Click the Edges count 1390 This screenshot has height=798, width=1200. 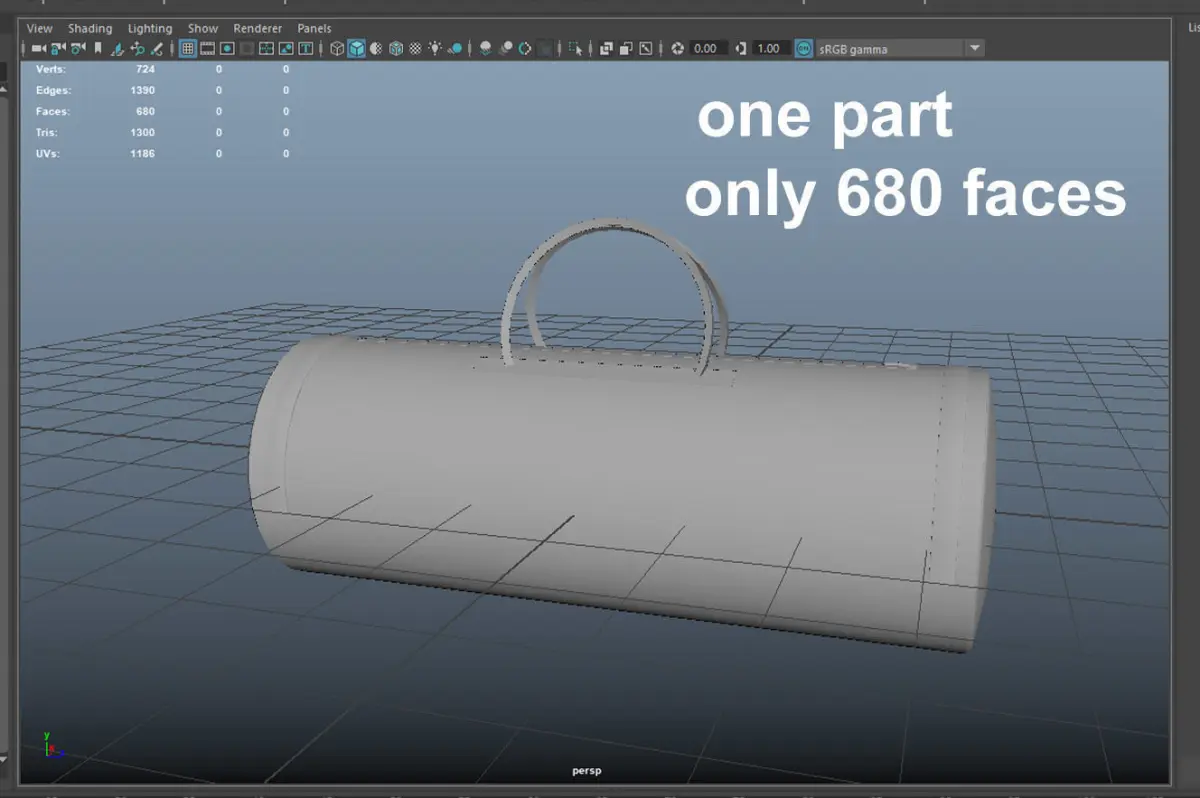[142, 90]
